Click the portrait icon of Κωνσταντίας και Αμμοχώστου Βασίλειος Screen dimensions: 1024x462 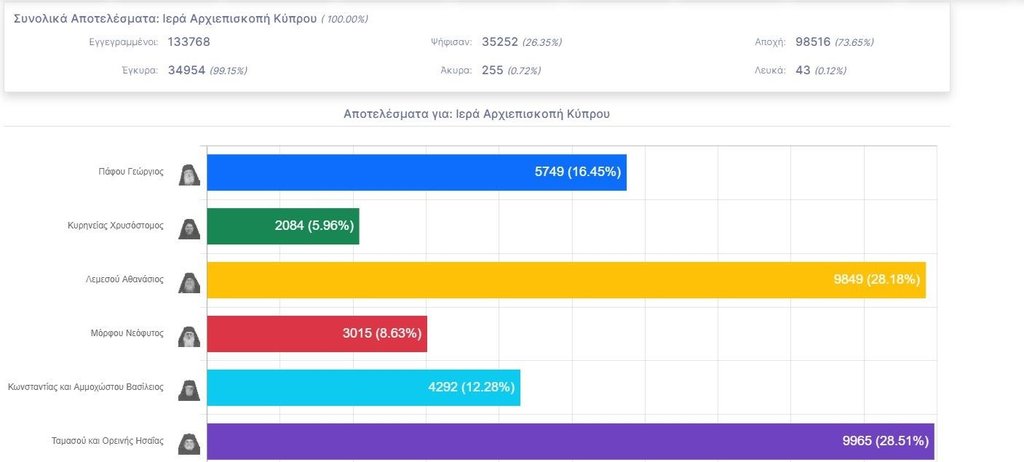point(189,390)
